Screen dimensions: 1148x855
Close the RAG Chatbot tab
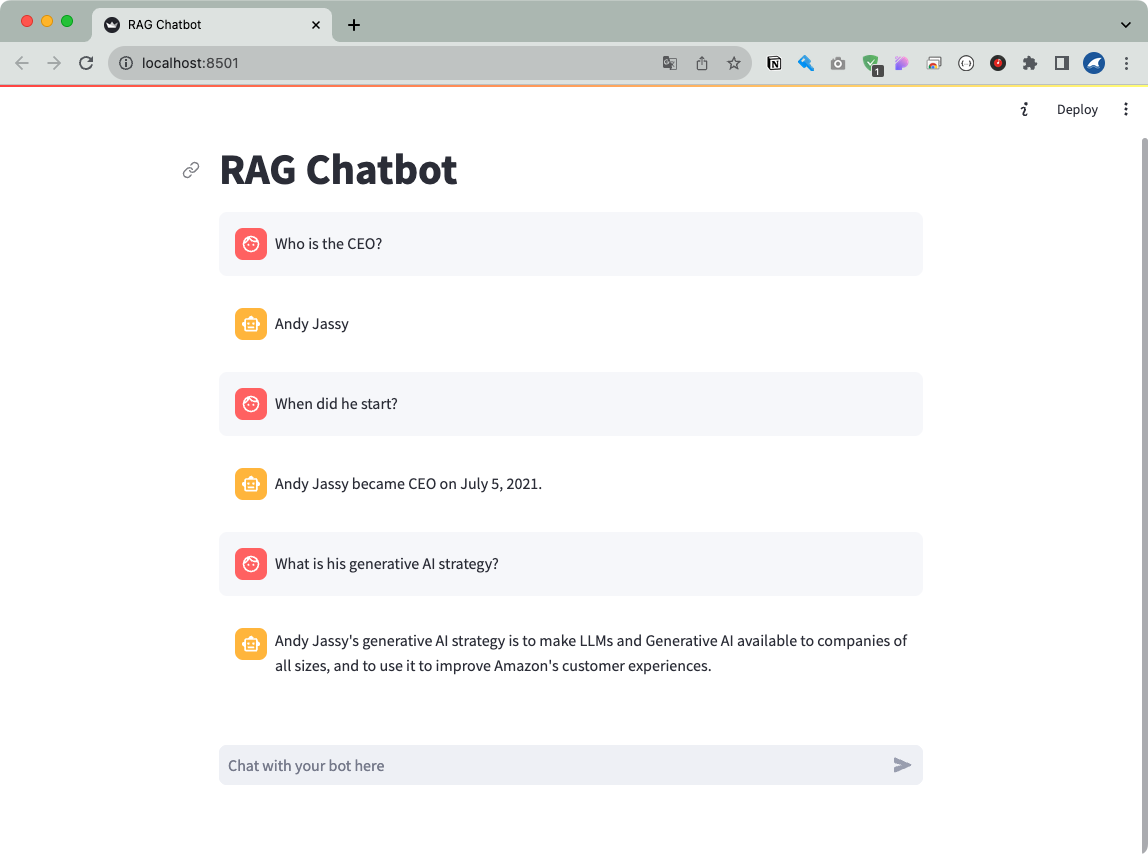[x=316, y=25]
